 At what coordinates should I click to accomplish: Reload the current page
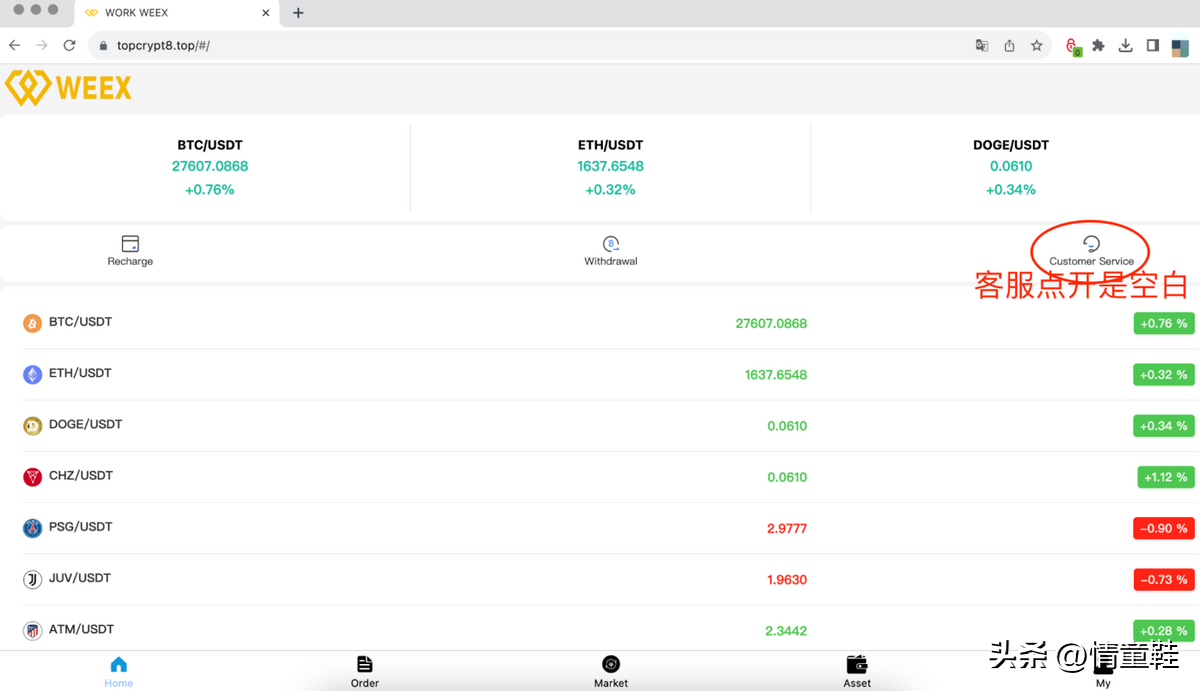69,46
